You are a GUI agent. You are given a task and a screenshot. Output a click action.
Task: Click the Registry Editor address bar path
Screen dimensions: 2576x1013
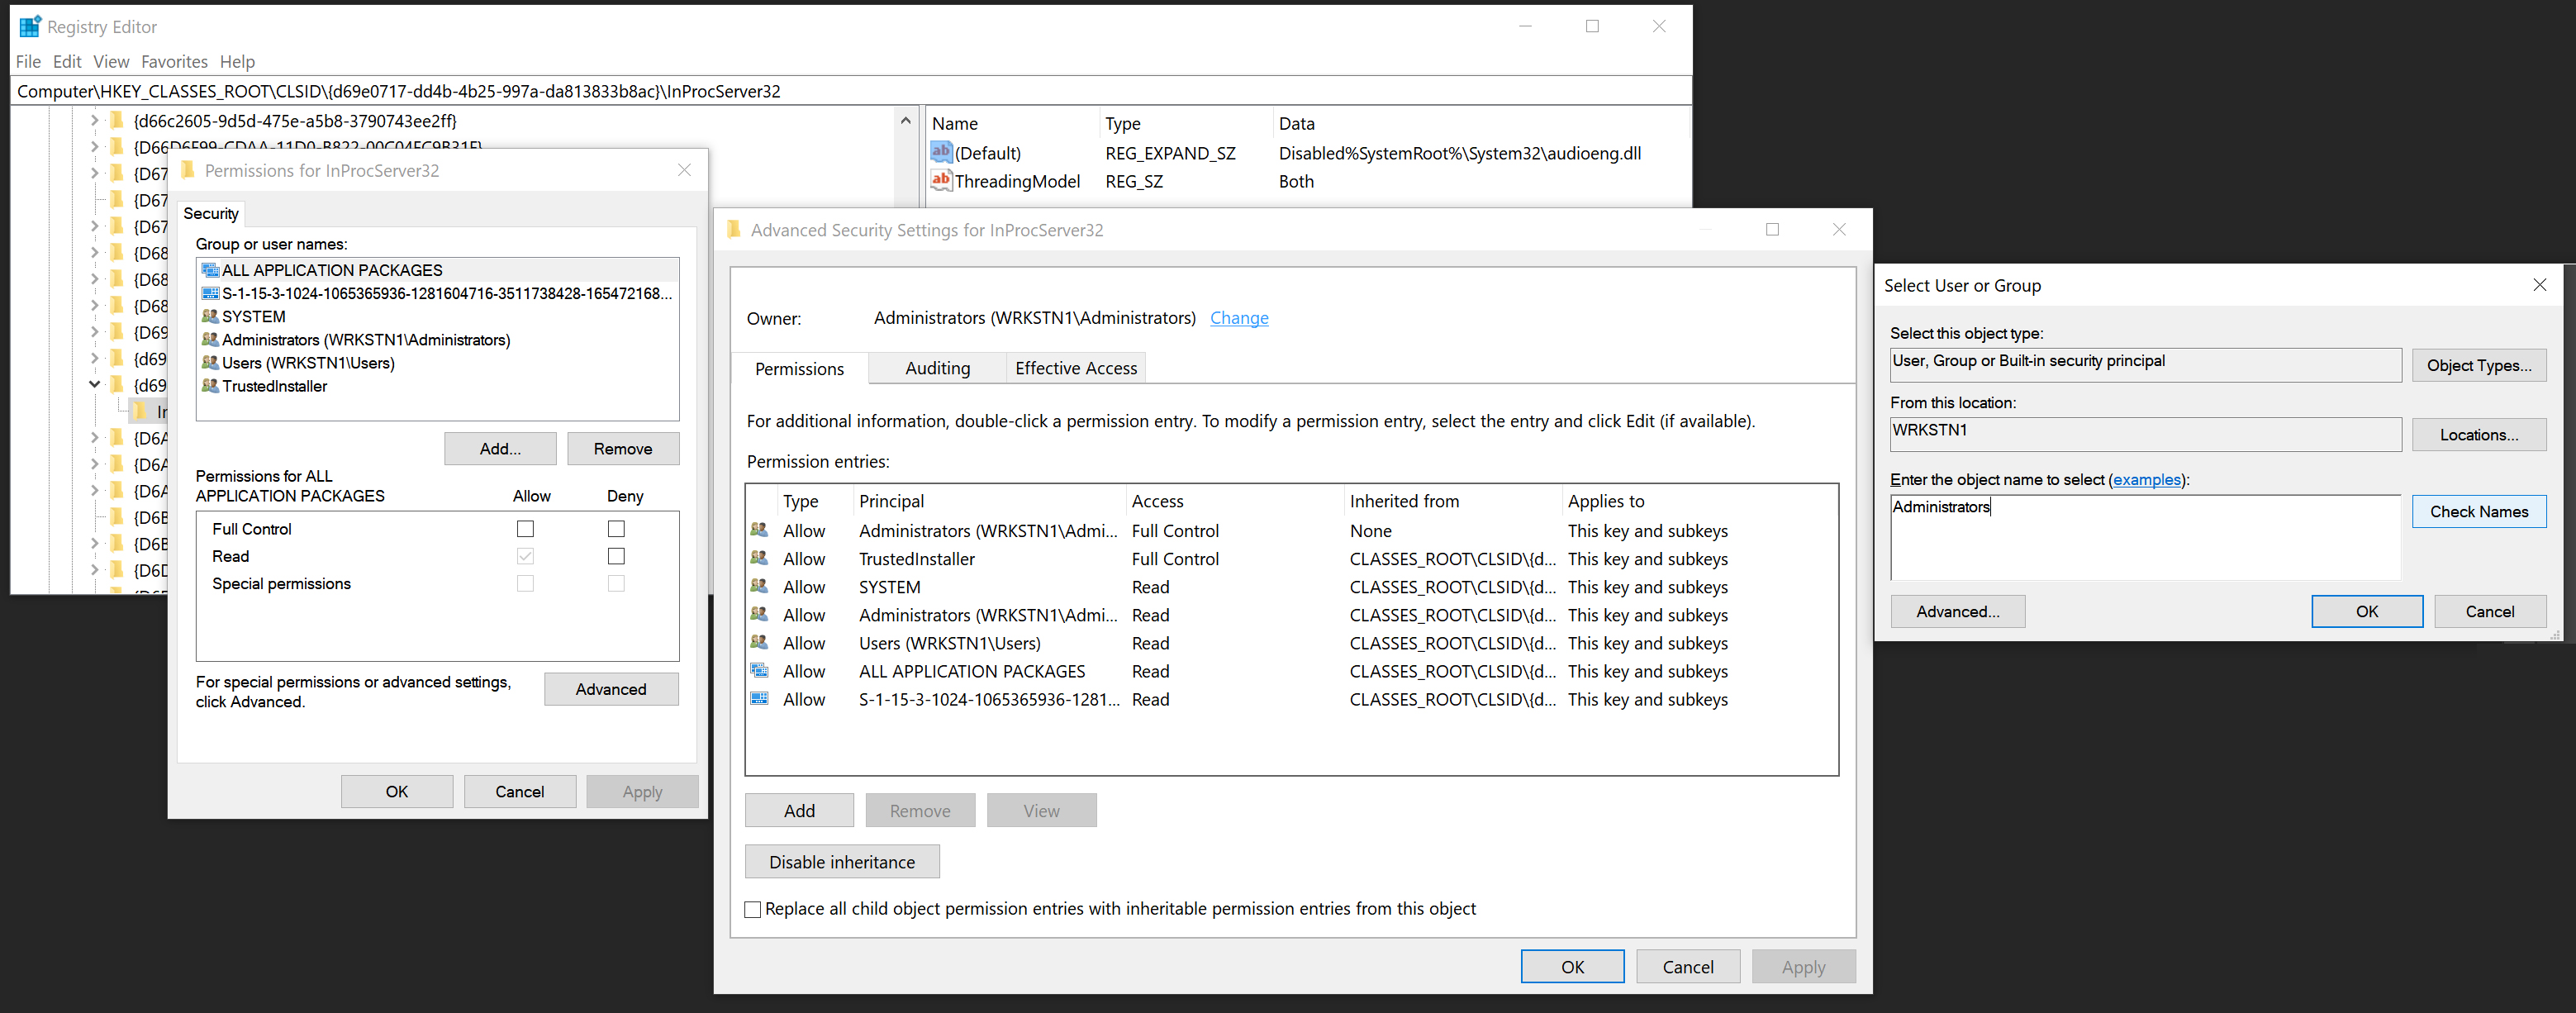[x=852, y=91]
